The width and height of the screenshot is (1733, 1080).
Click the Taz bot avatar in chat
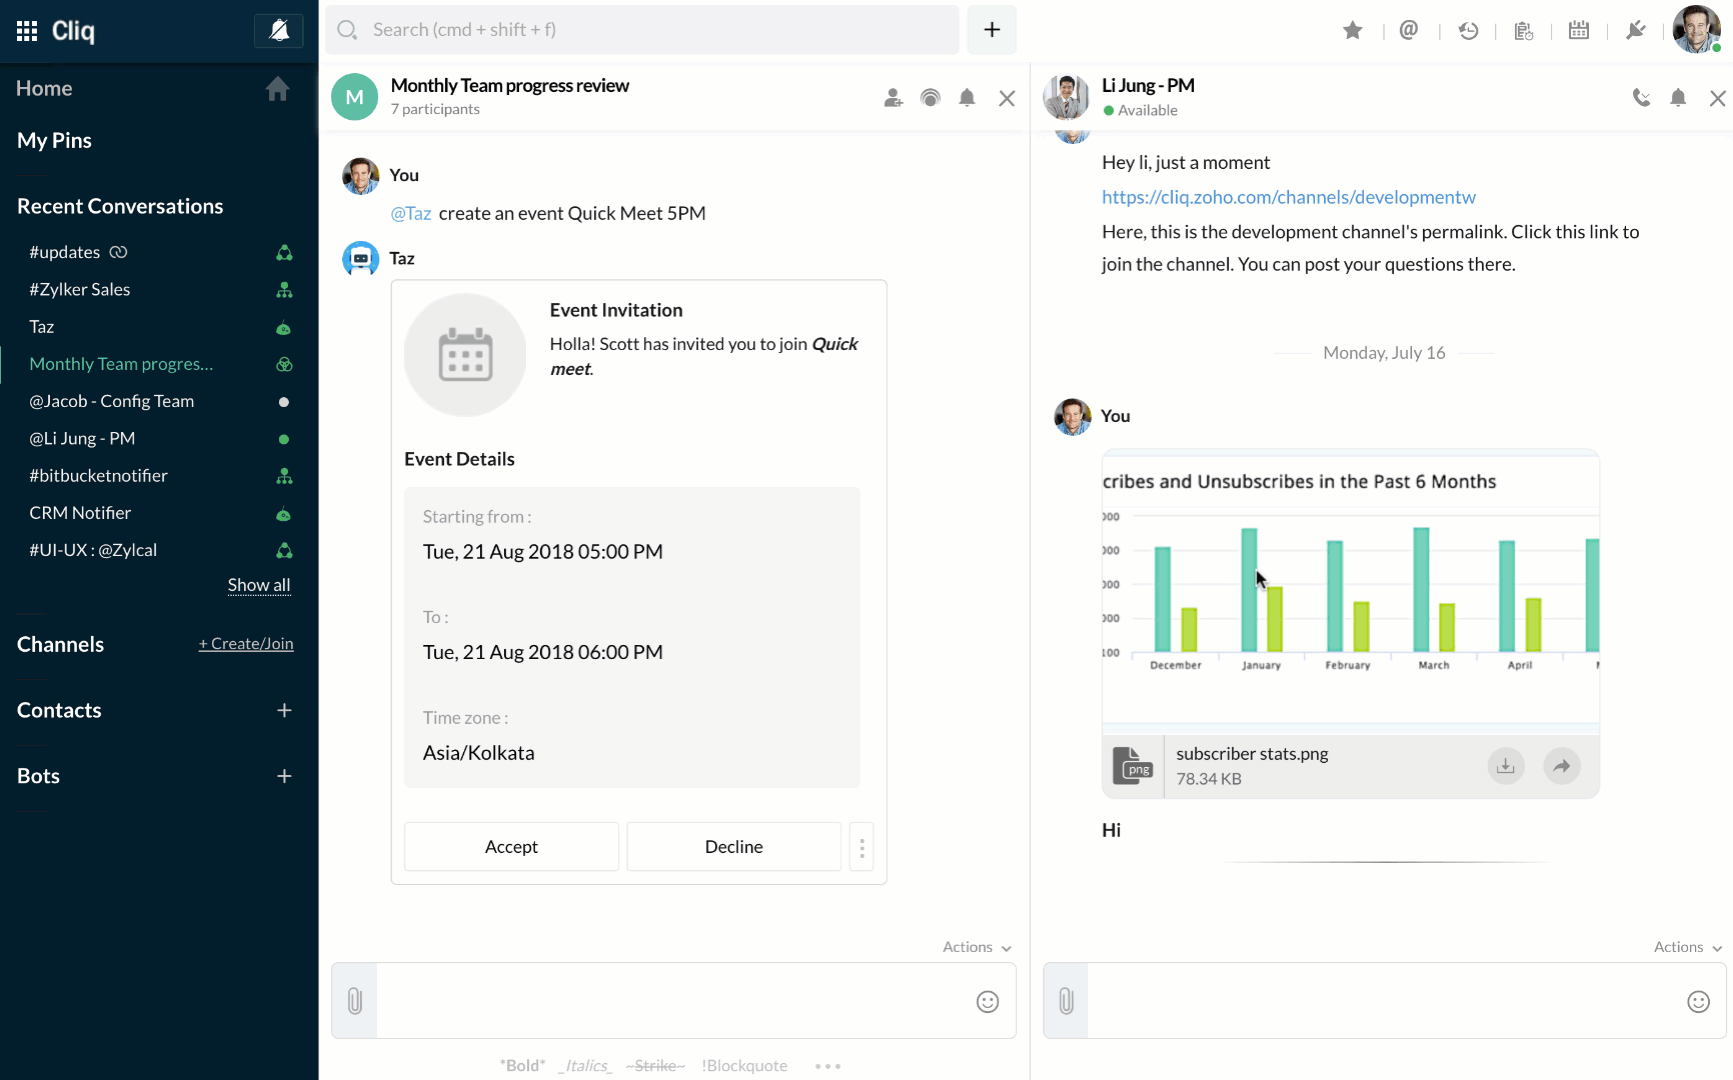click(x=361, y=259)
